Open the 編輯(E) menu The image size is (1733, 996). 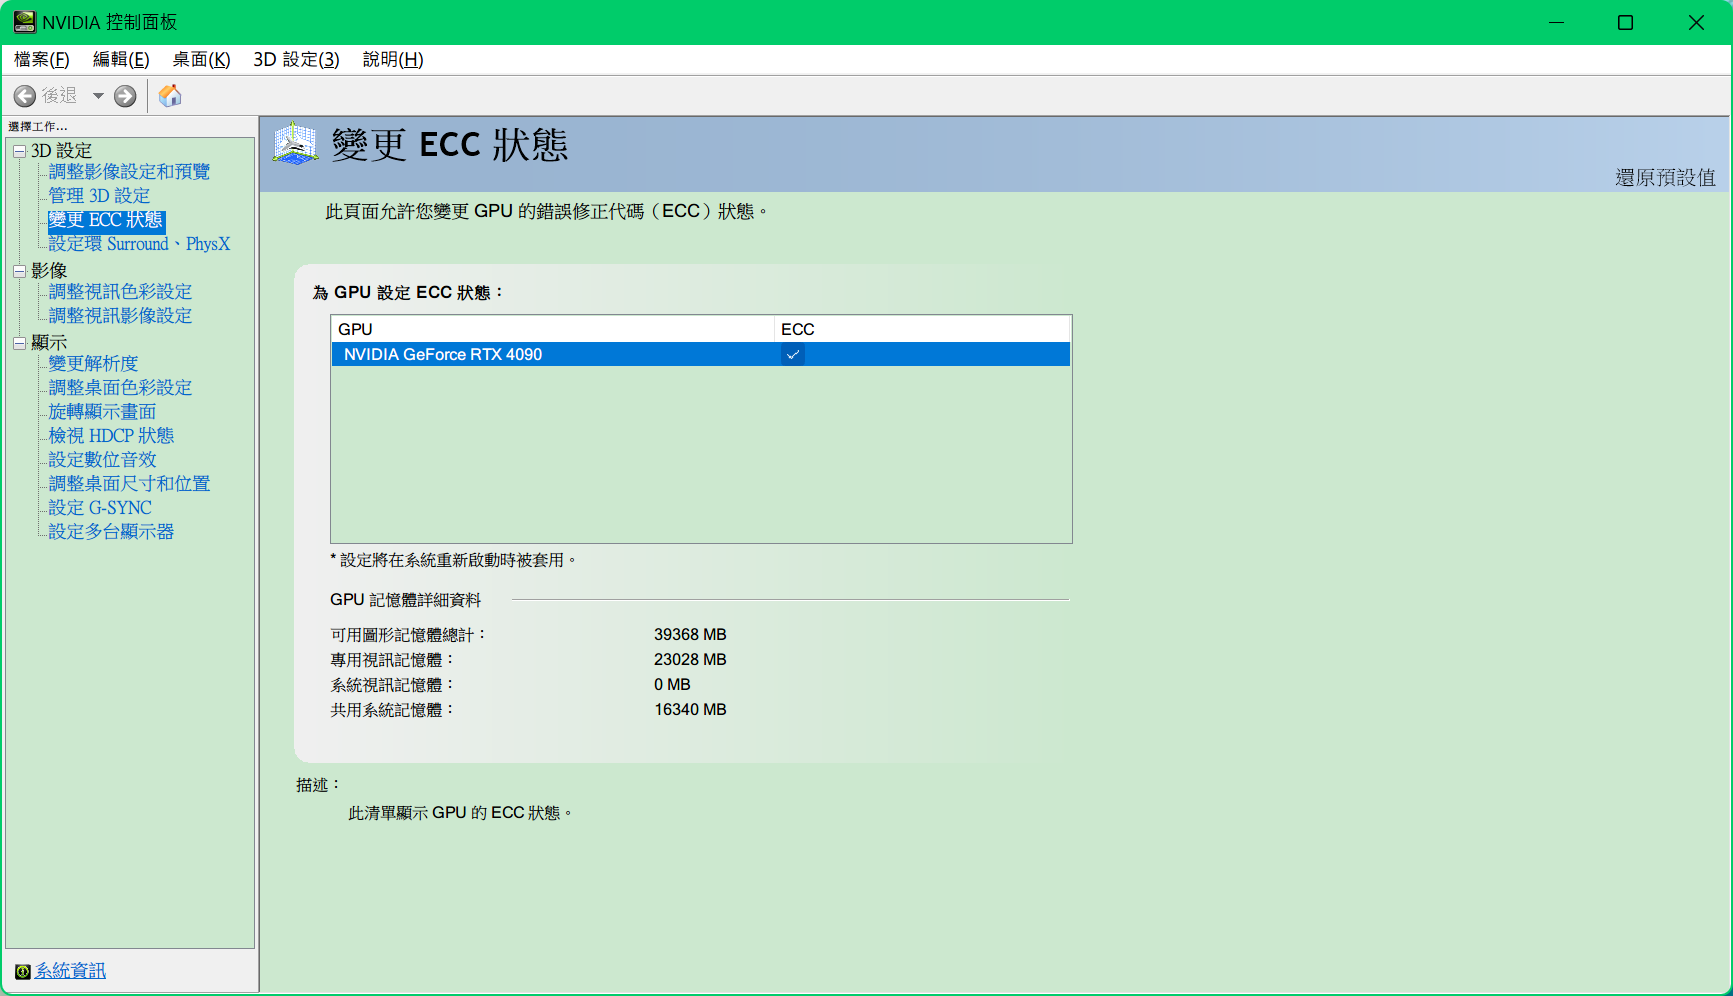point(121,60)
